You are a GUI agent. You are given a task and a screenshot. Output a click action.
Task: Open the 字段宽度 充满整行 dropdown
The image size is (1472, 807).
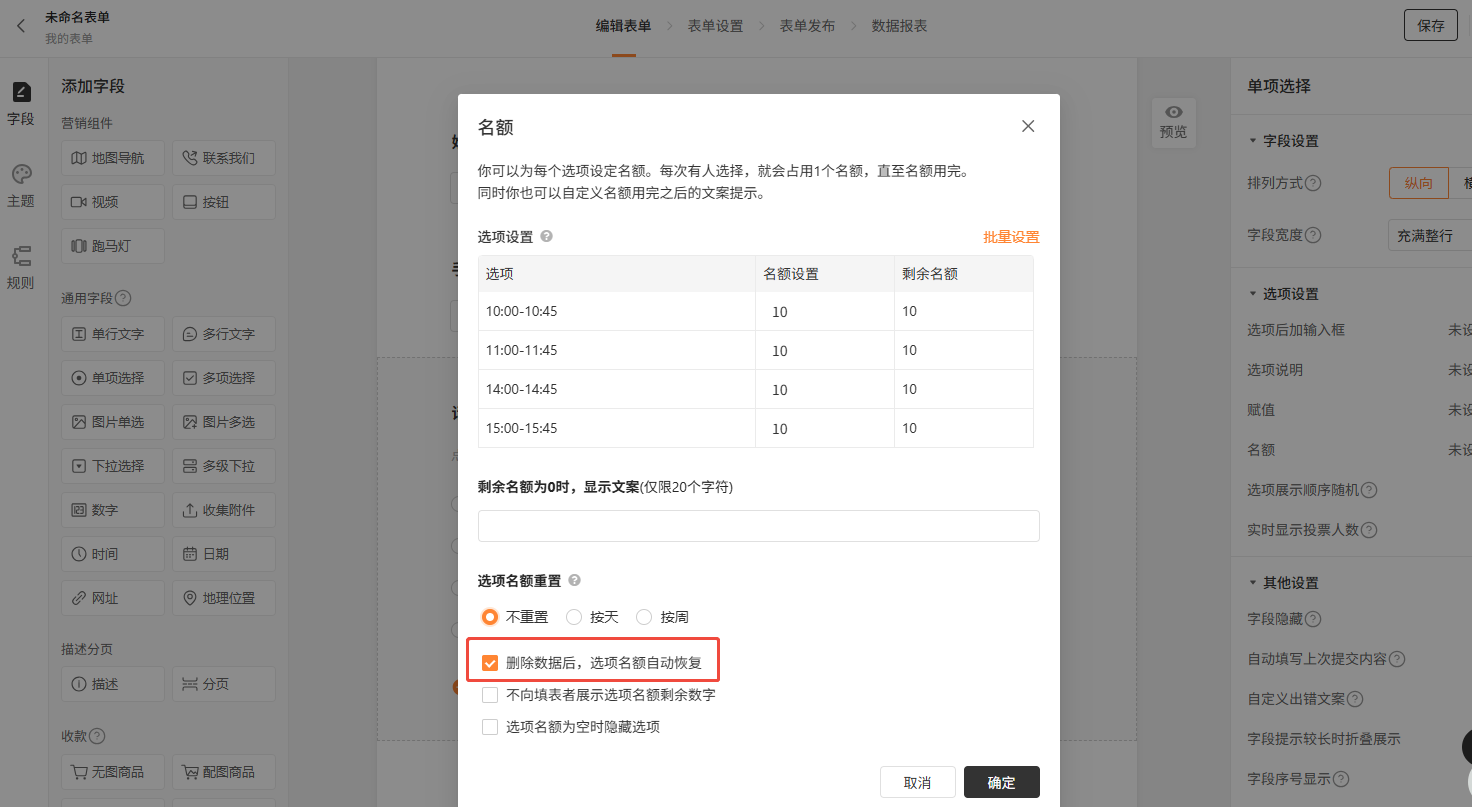pos(1430,236)
